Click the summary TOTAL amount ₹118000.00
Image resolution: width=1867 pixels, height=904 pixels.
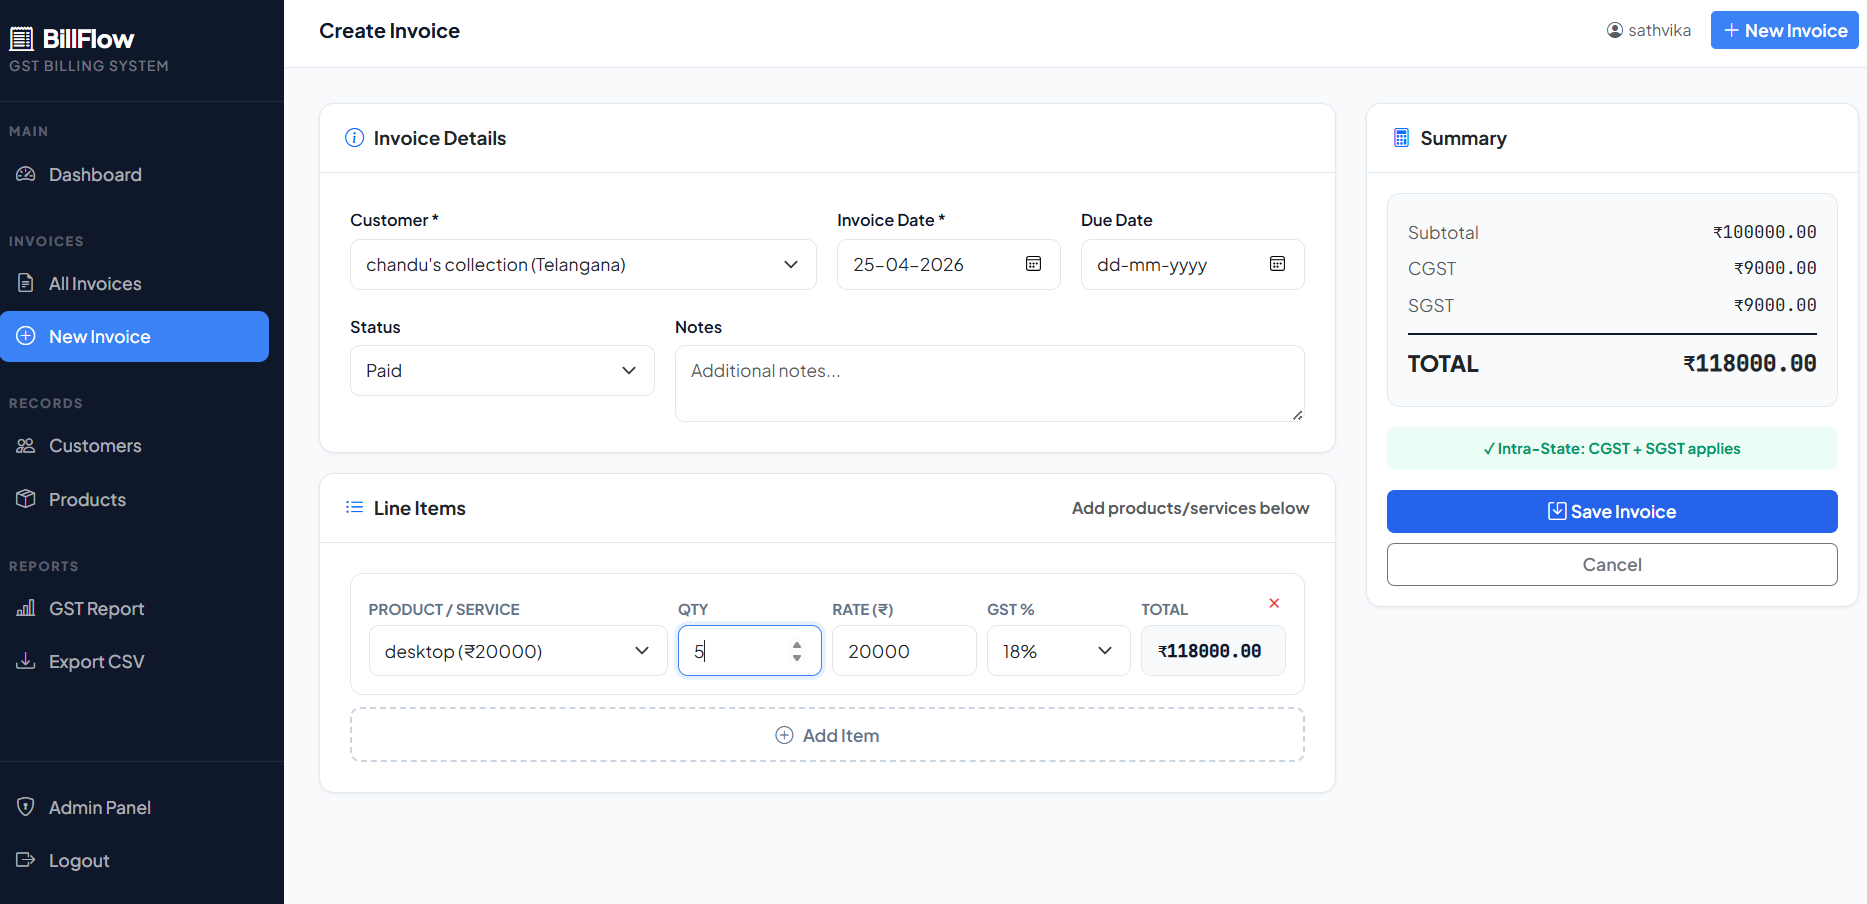[x=1750, y=363]
